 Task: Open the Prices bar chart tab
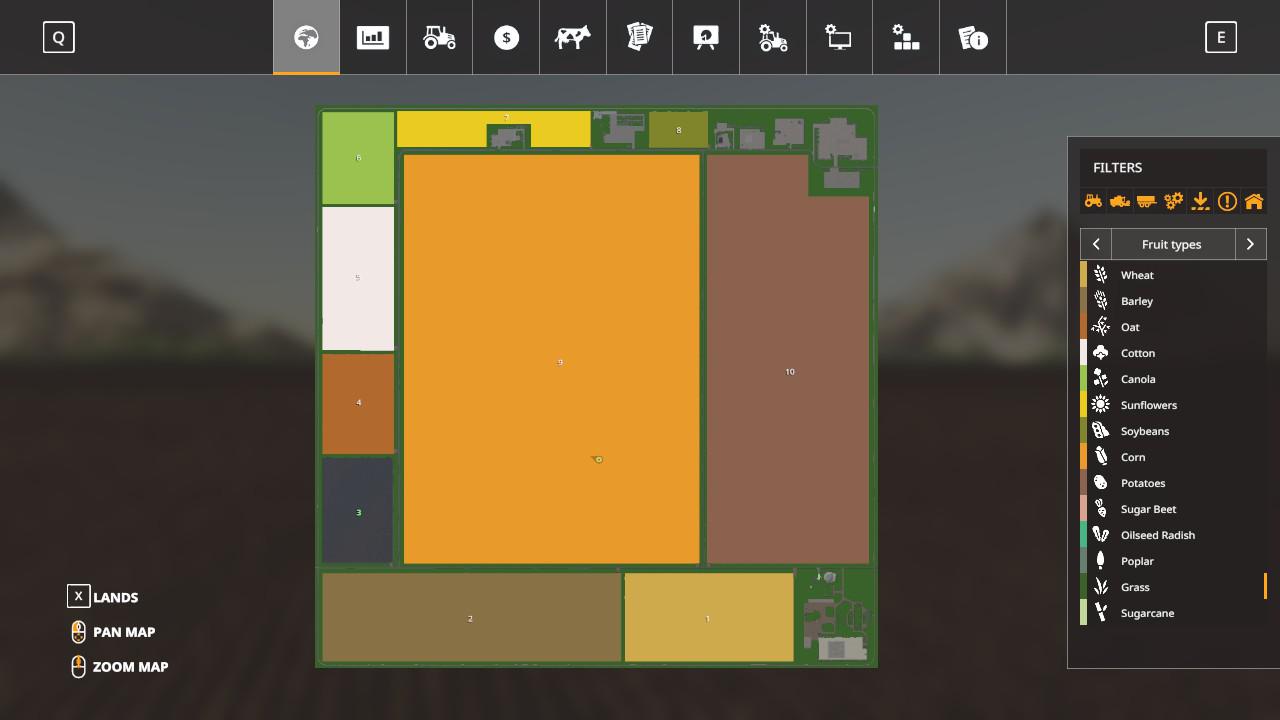(x=373, y=38)
